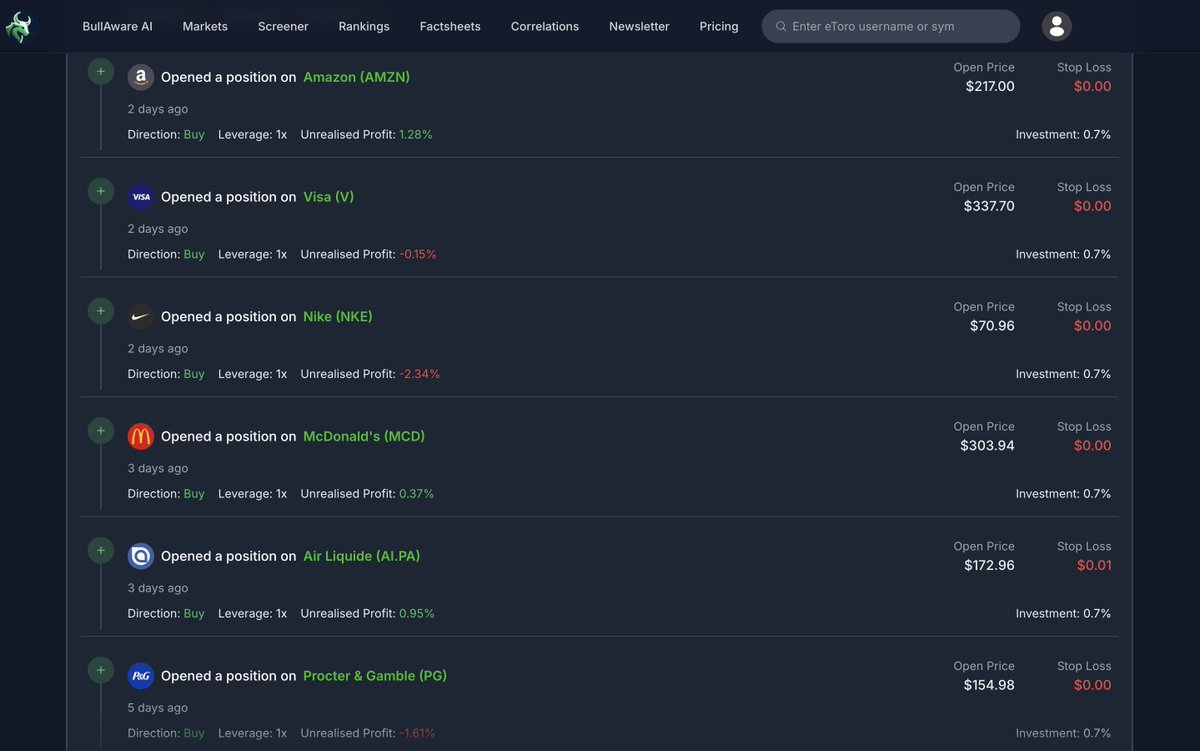Open the McDonald's (MCD) link
Screen dimensions: 1200x751
tap(364, 436)
